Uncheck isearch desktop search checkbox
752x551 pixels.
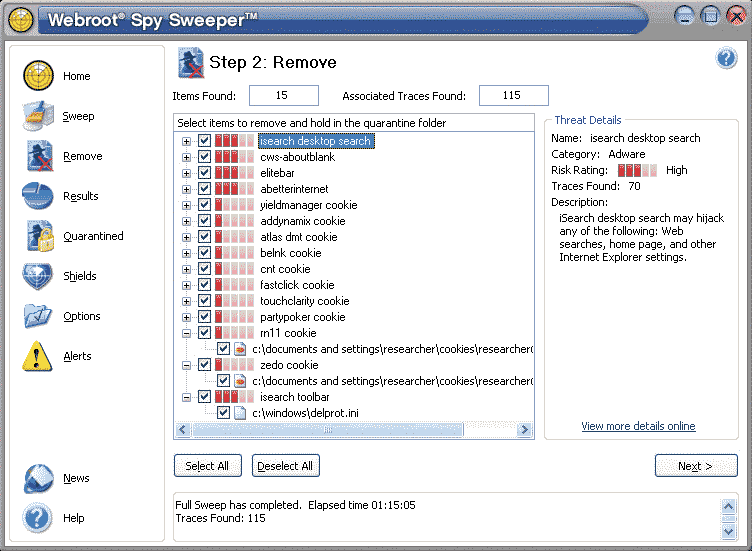click(205, 141)
